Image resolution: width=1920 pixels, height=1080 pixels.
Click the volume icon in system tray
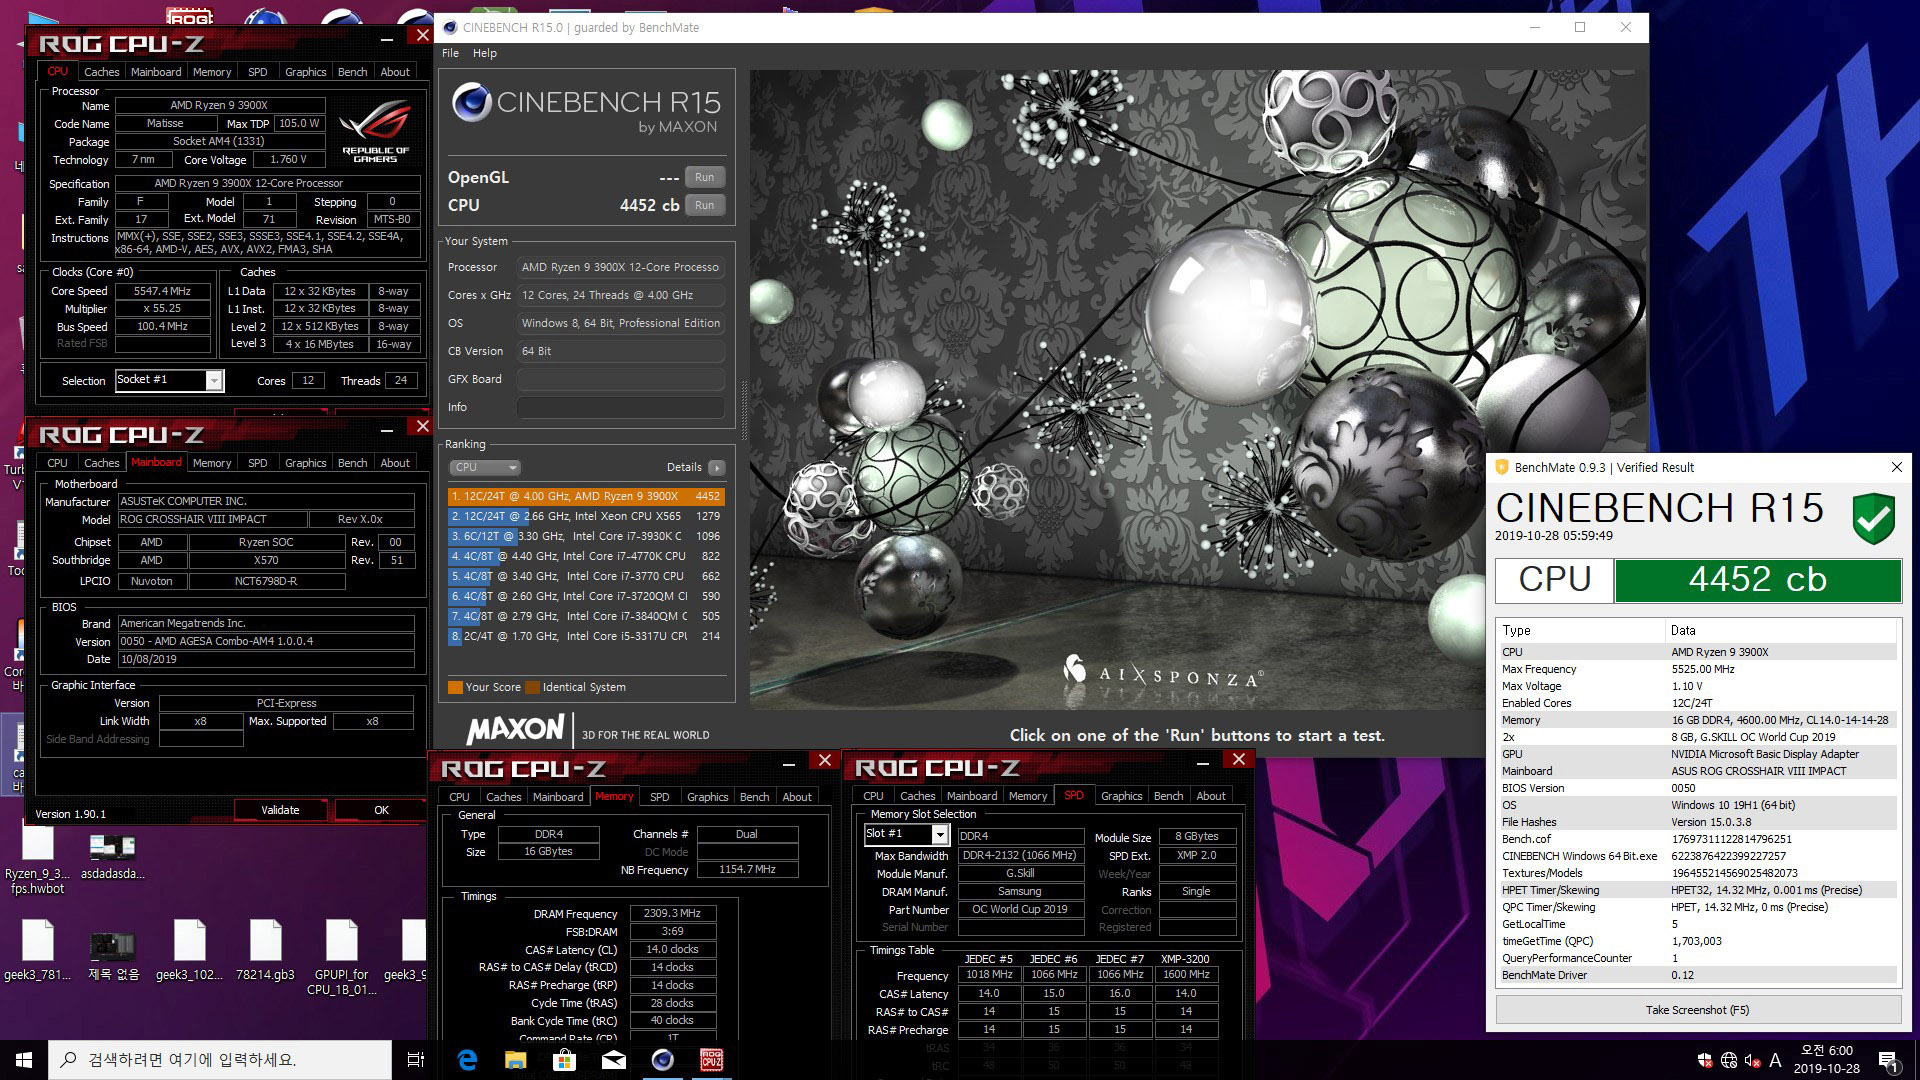(1752, 1060)
